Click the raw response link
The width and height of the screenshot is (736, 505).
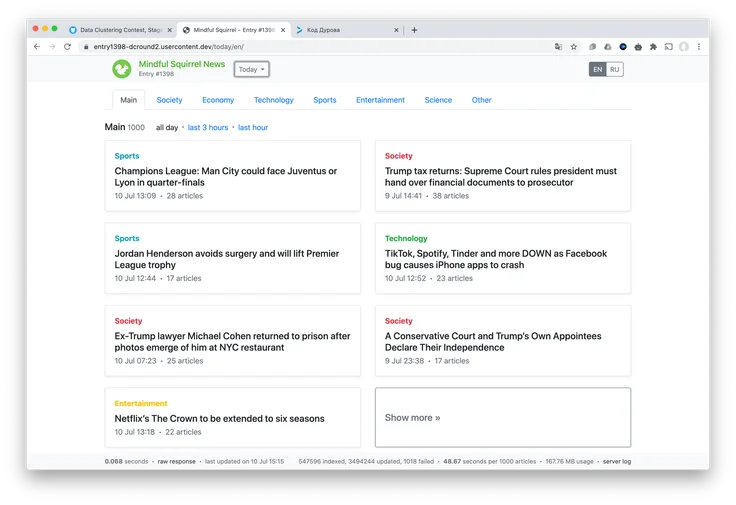(x=176, y=462)
